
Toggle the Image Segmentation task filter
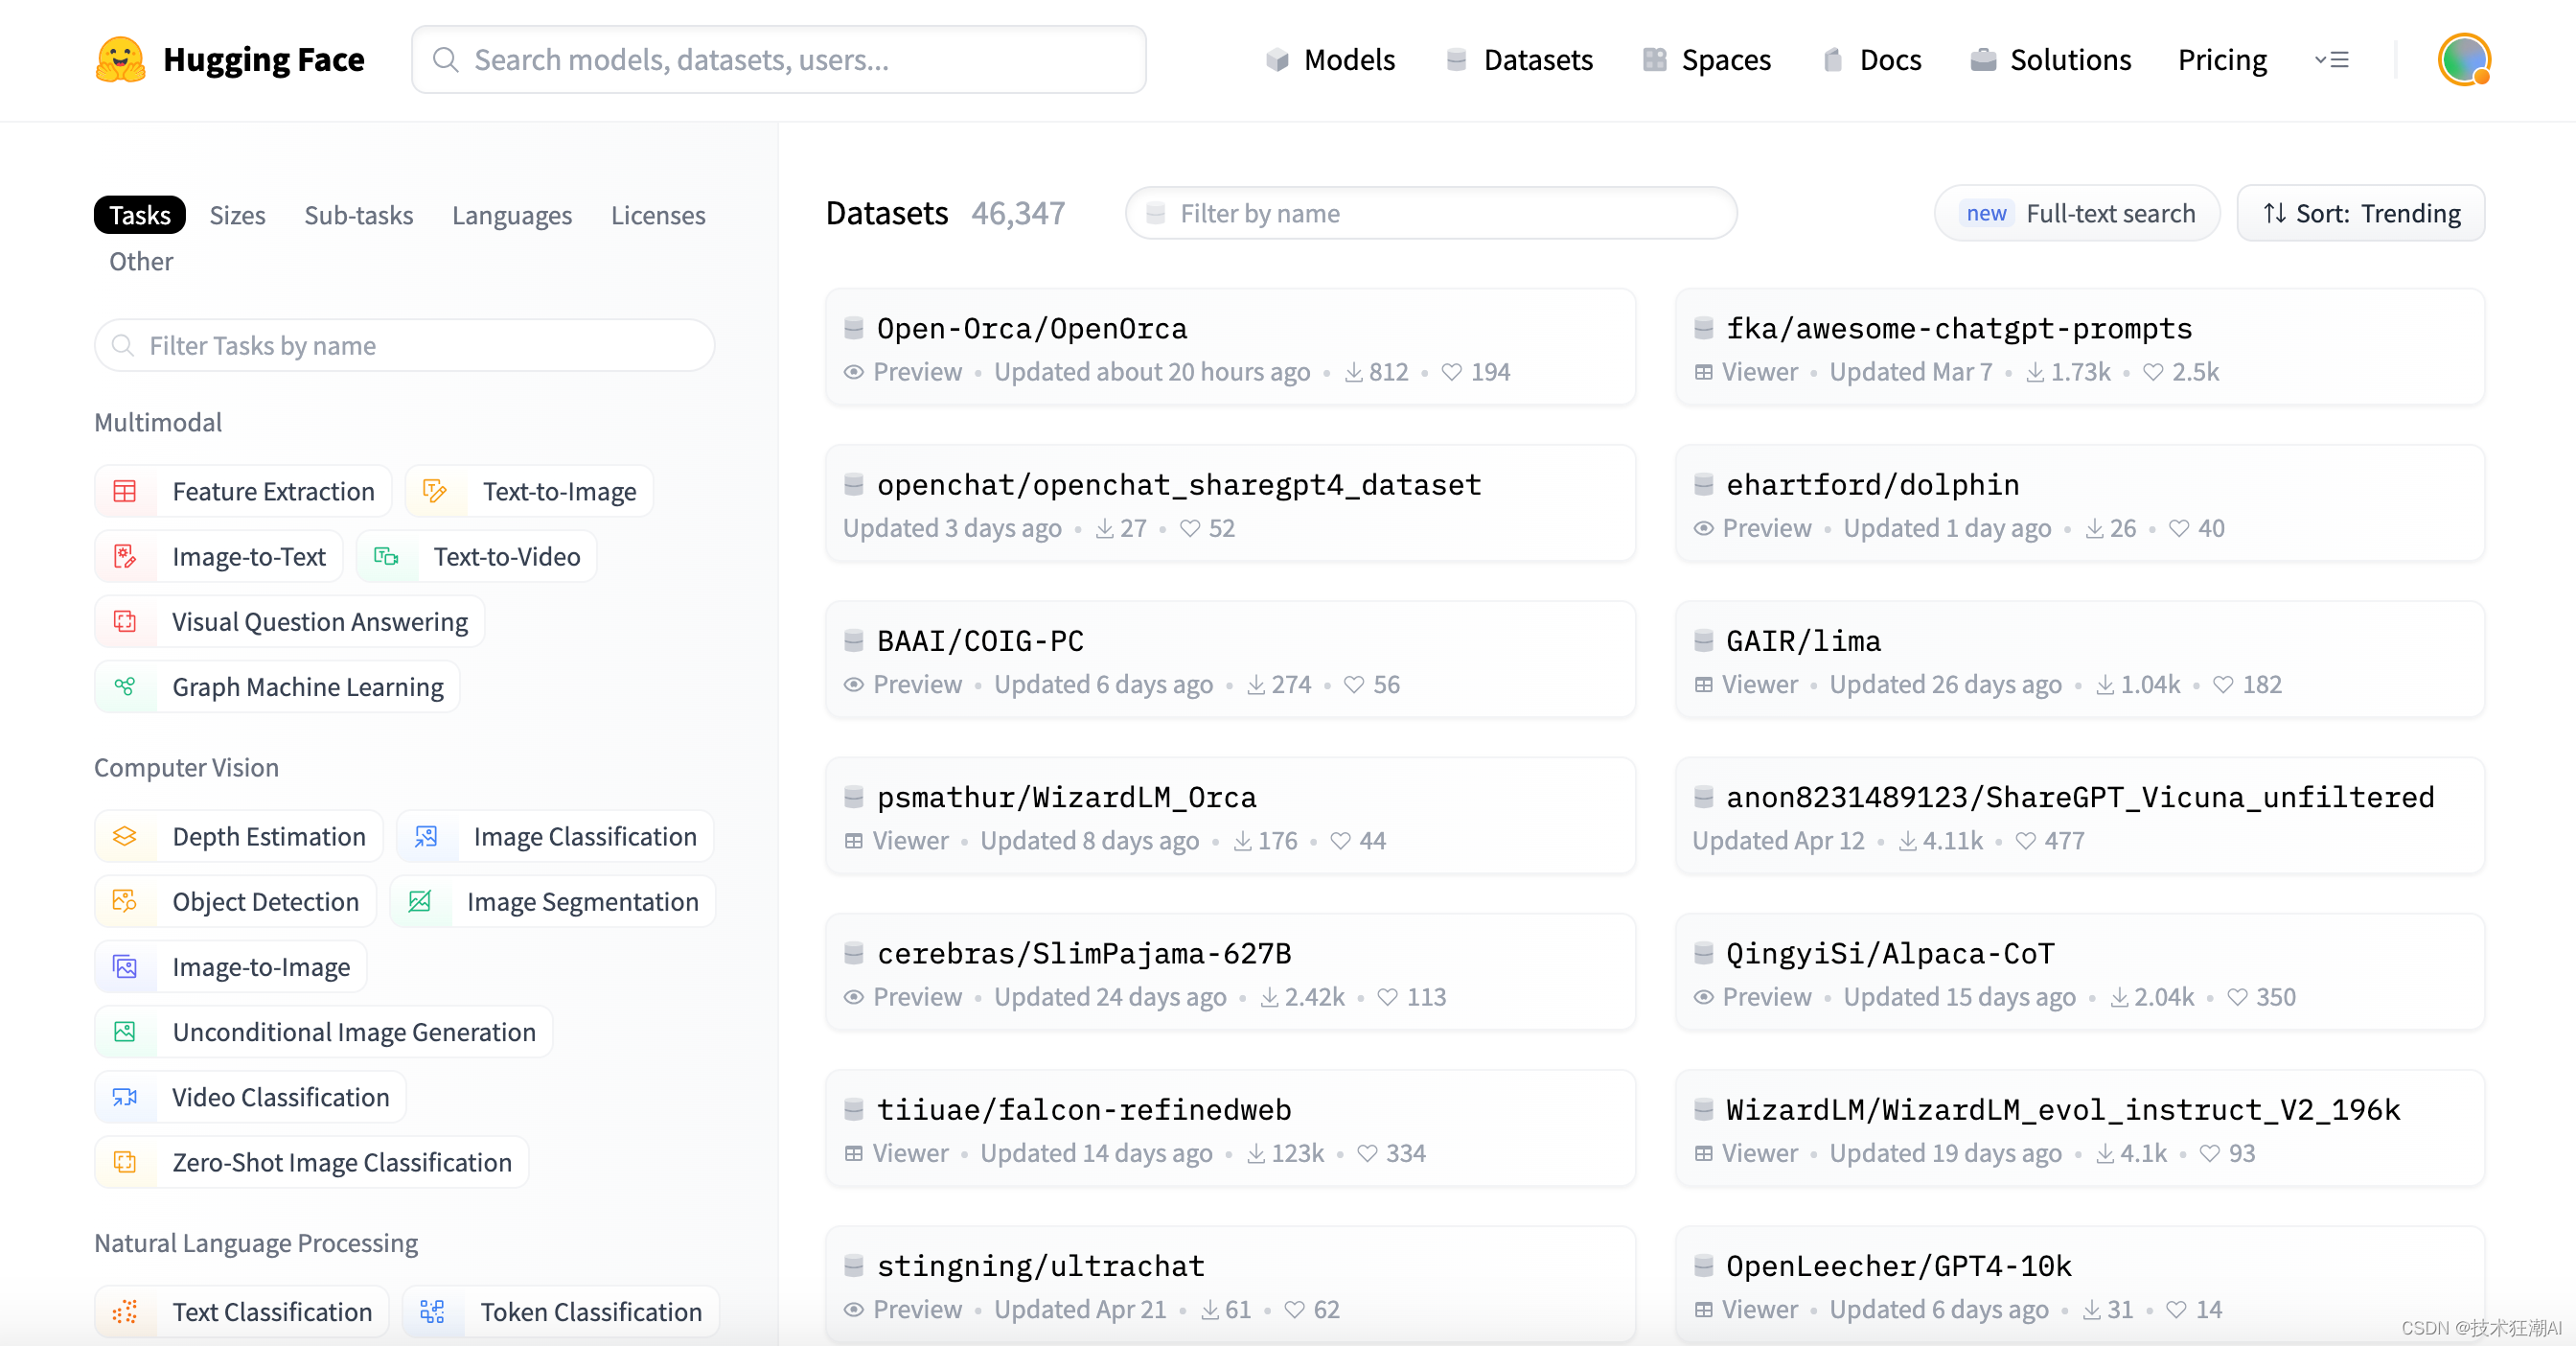(x=553, y=901)
